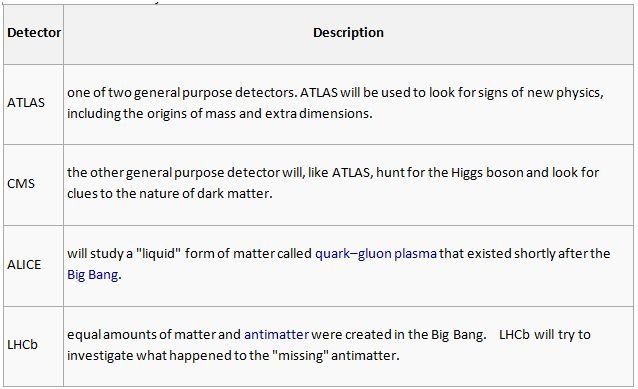
Task: Follow the Big Bang link under ALICE
Action: pos(93,275)
